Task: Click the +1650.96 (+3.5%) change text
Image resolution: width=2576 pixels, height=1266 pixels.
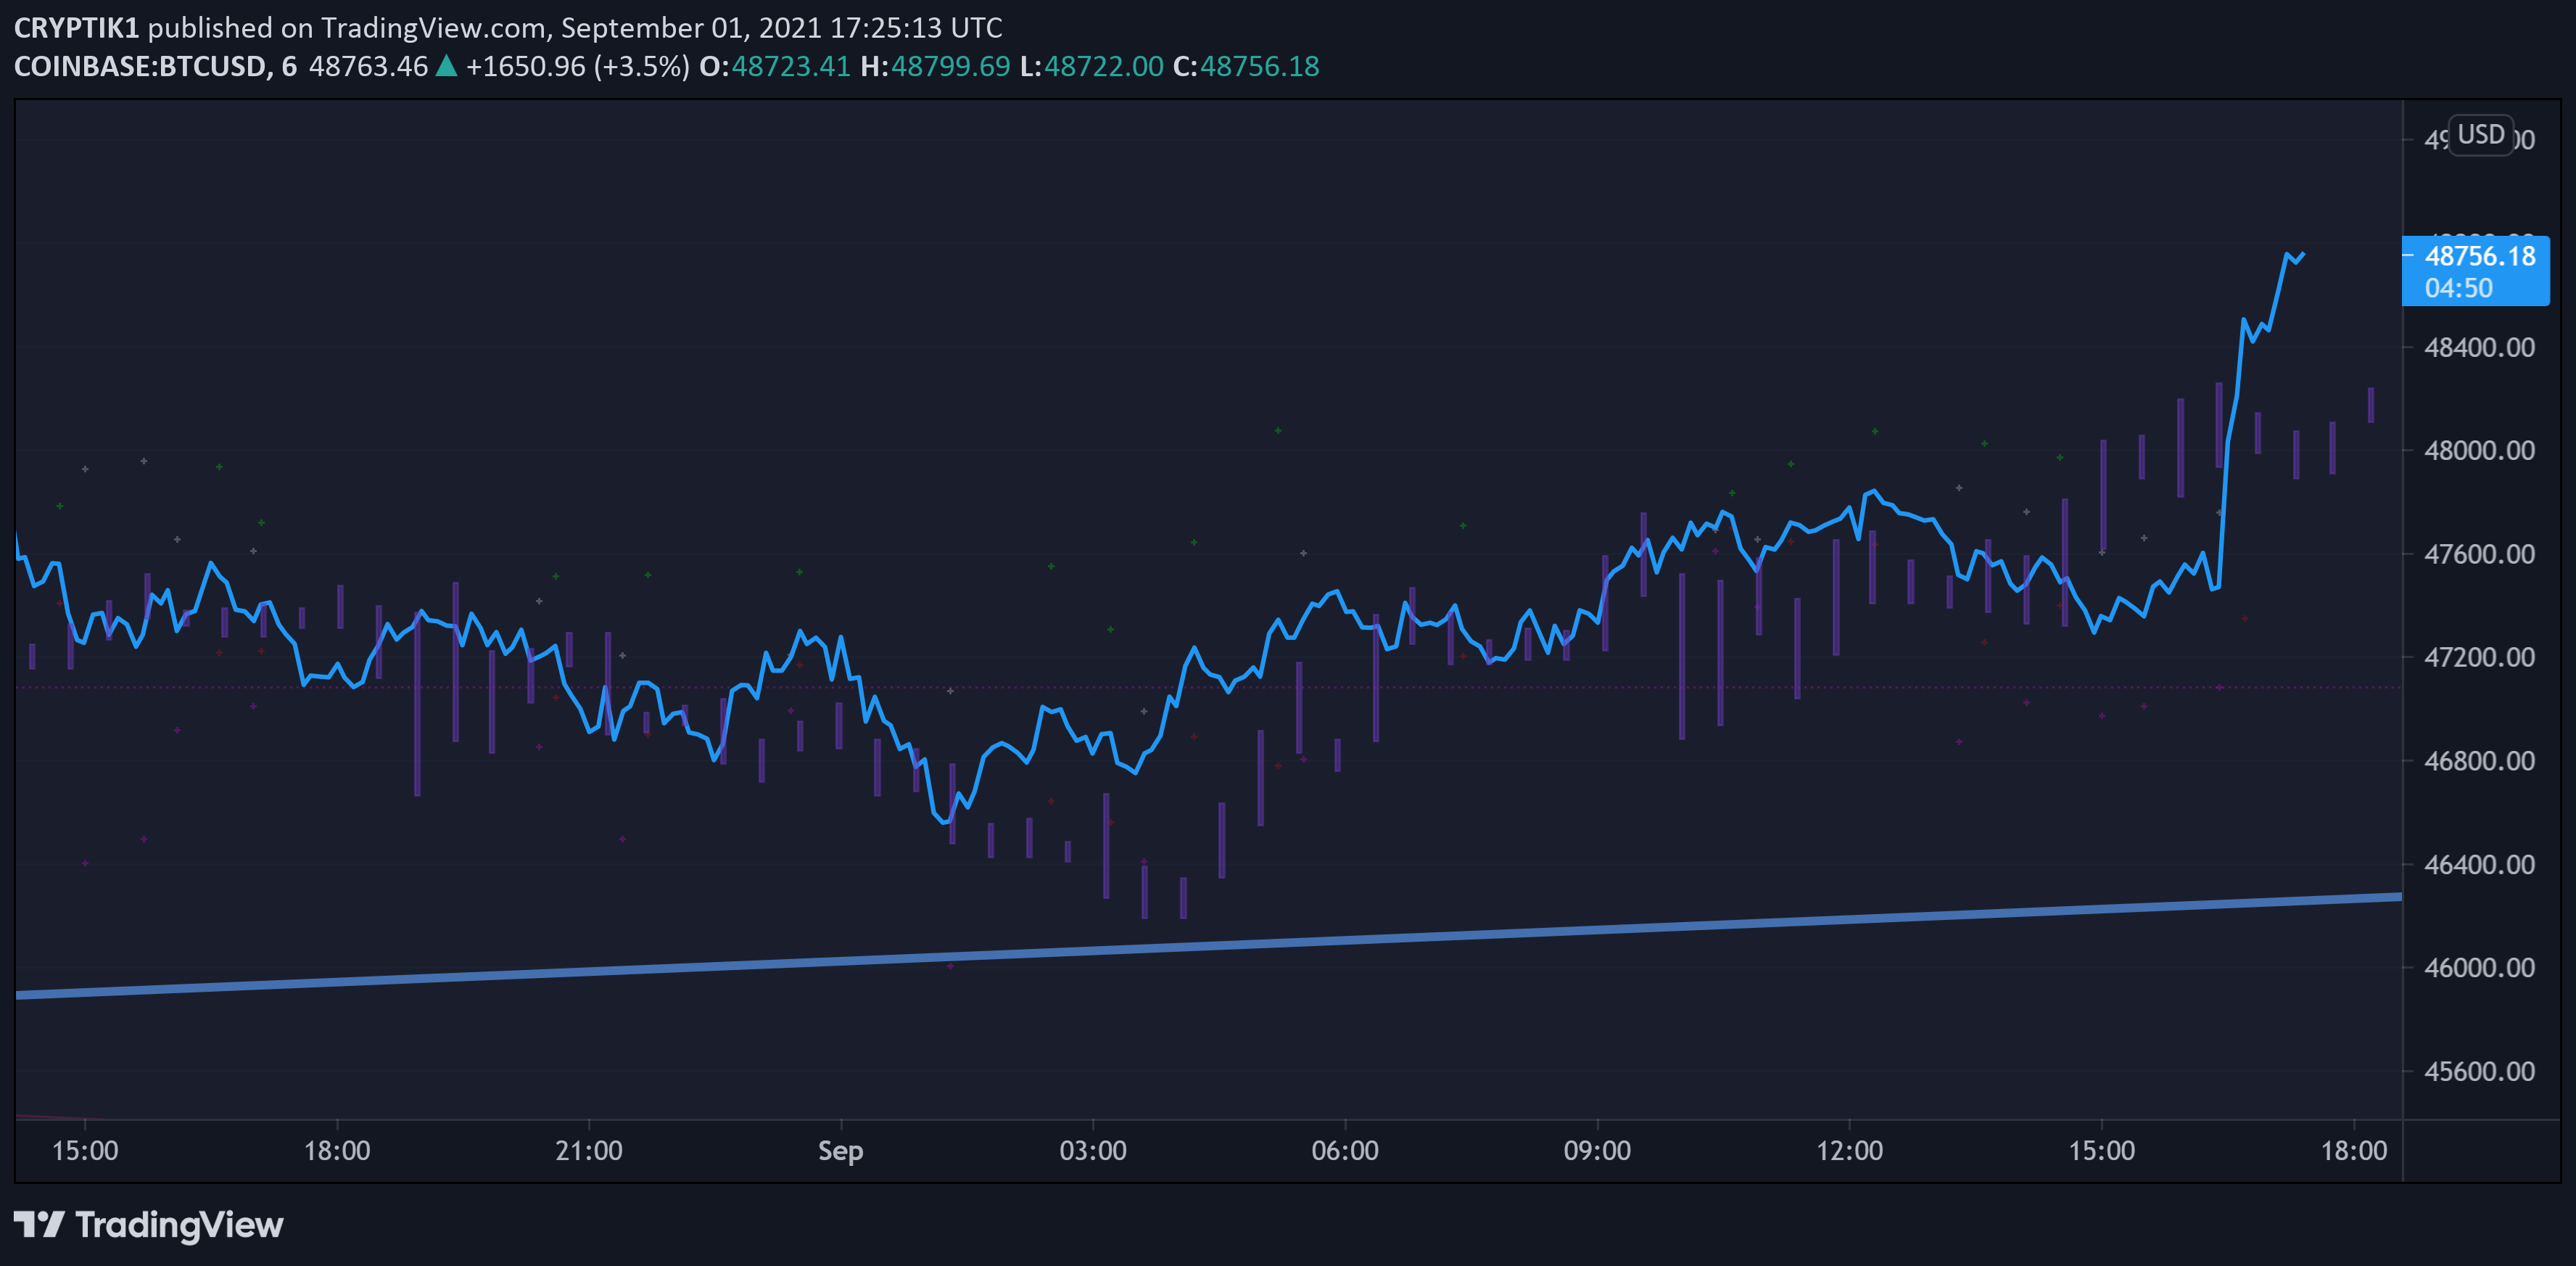Action: coord(577,66)
